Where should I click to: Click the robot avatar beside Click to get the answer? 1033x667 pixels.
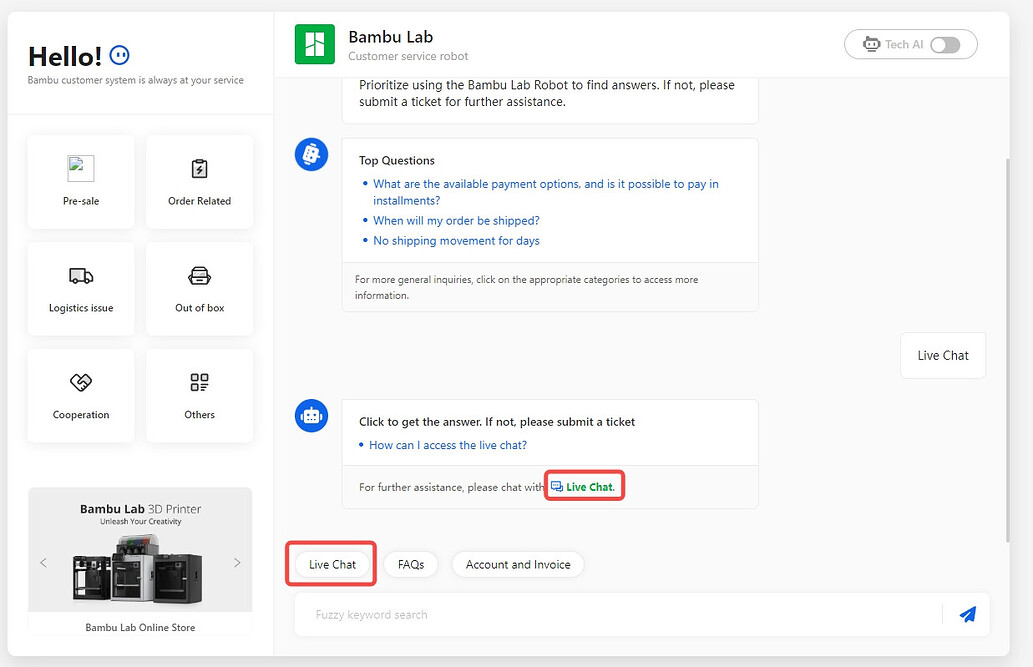[x=311, y=416]
